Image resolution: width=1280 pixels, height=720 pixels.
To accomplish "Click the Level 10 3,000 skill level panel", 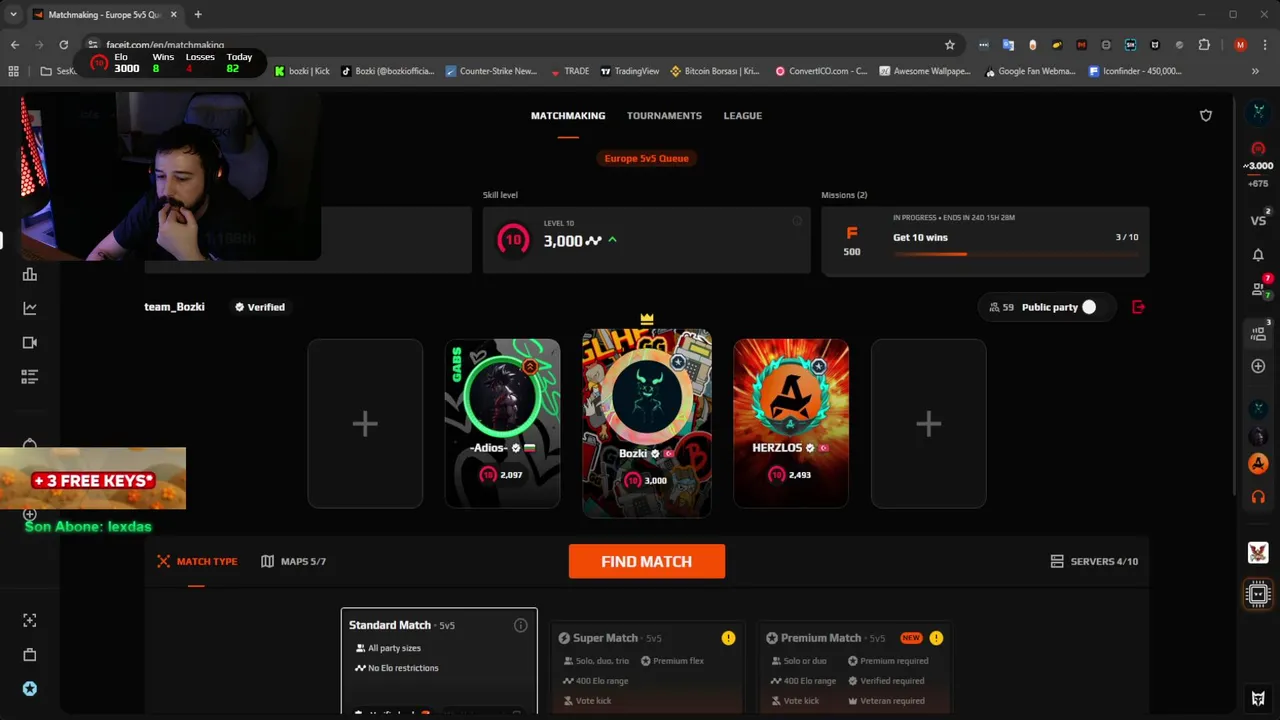I will point(646,240).
